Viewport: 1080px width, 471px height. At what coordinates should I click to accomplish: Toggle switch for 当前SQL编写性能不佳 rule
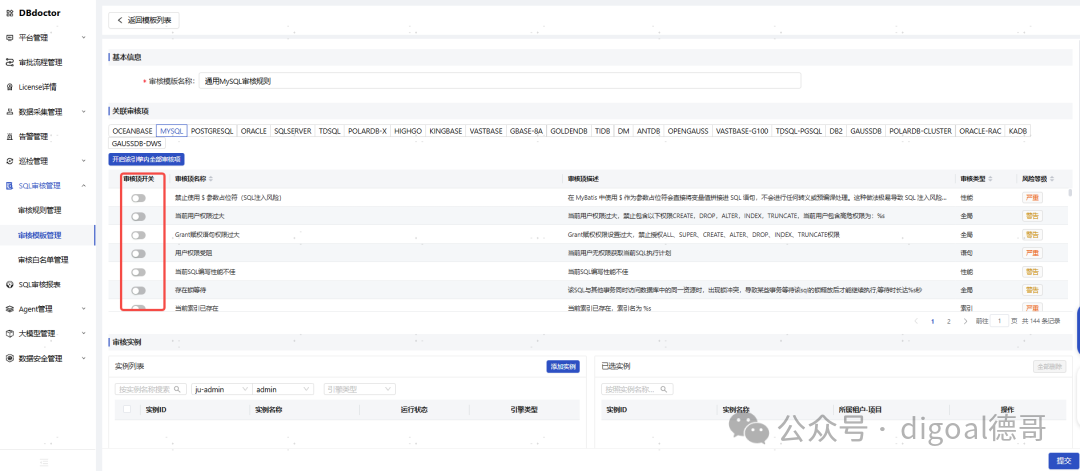click(138, 272)
